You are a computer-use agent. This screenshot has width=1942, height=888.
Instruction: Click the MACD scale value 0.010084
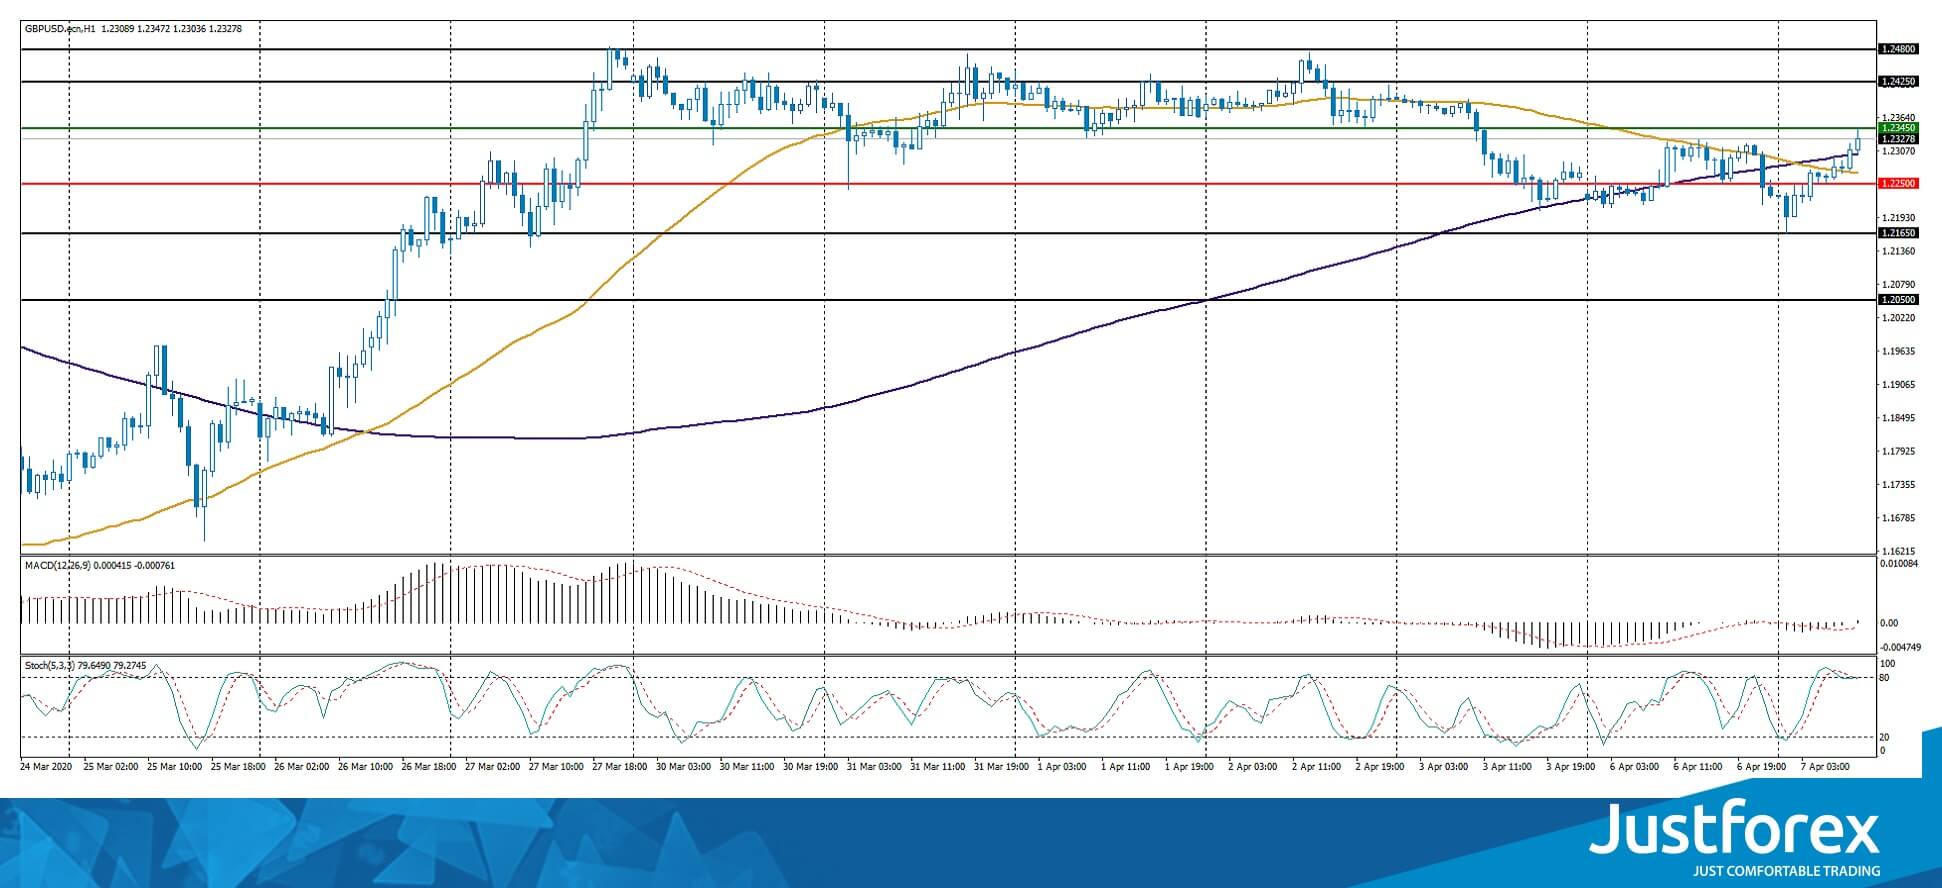pos(1899,565)
